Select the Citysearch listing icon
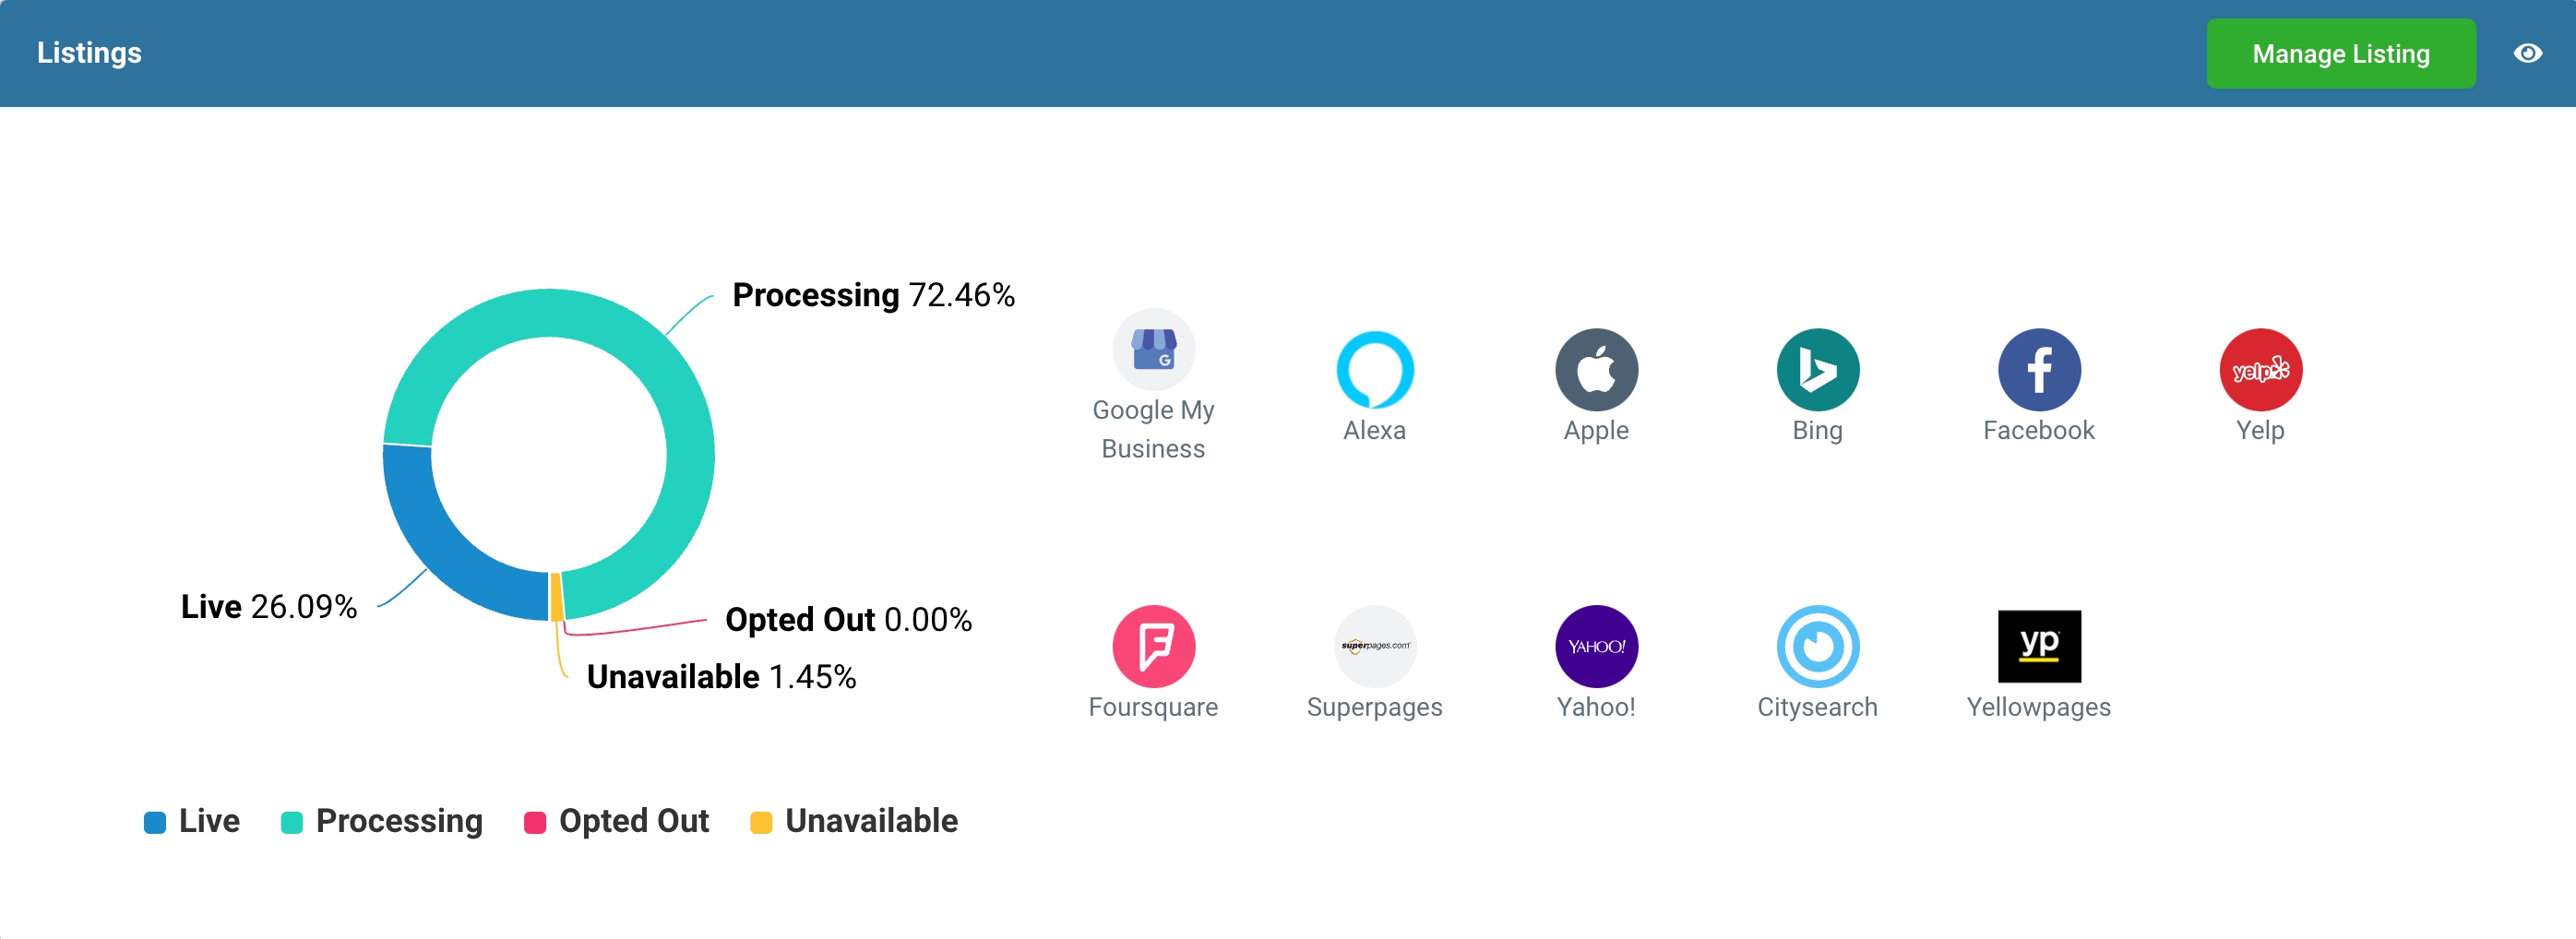2576x939 pixels. pyautogui.click(x=1817, y=646)
